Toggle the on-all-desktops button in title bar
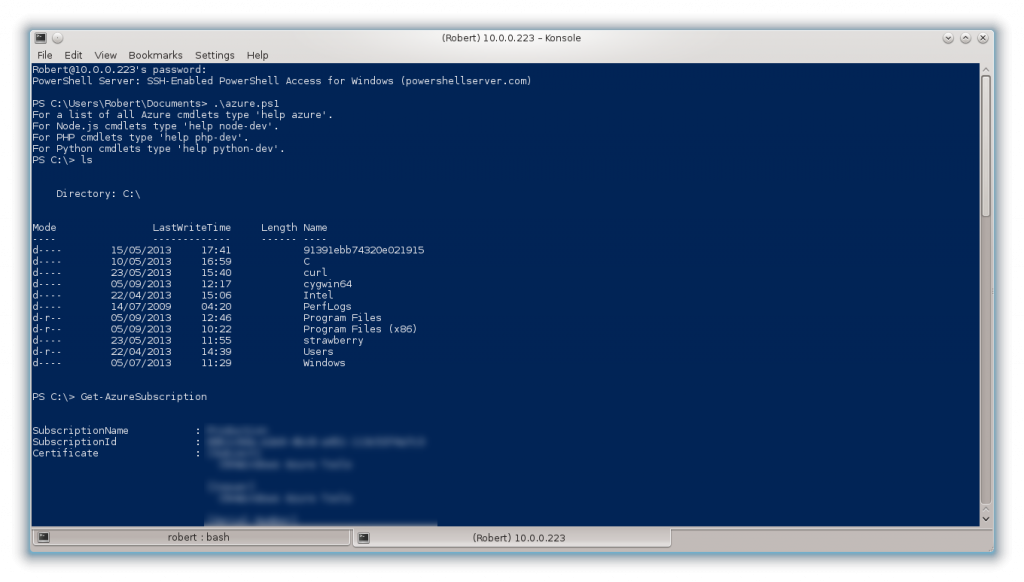Image resolution: width=1024 pixels, height=582 pixels. pyautogui.click(x=57, y=38)
